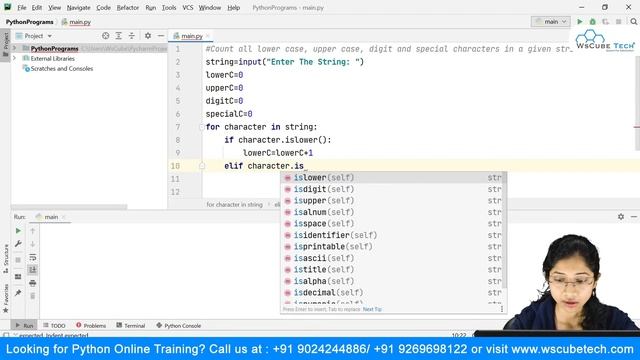Open the VCS menu
The height and width of the screenshot is (360, 640).
188,7
